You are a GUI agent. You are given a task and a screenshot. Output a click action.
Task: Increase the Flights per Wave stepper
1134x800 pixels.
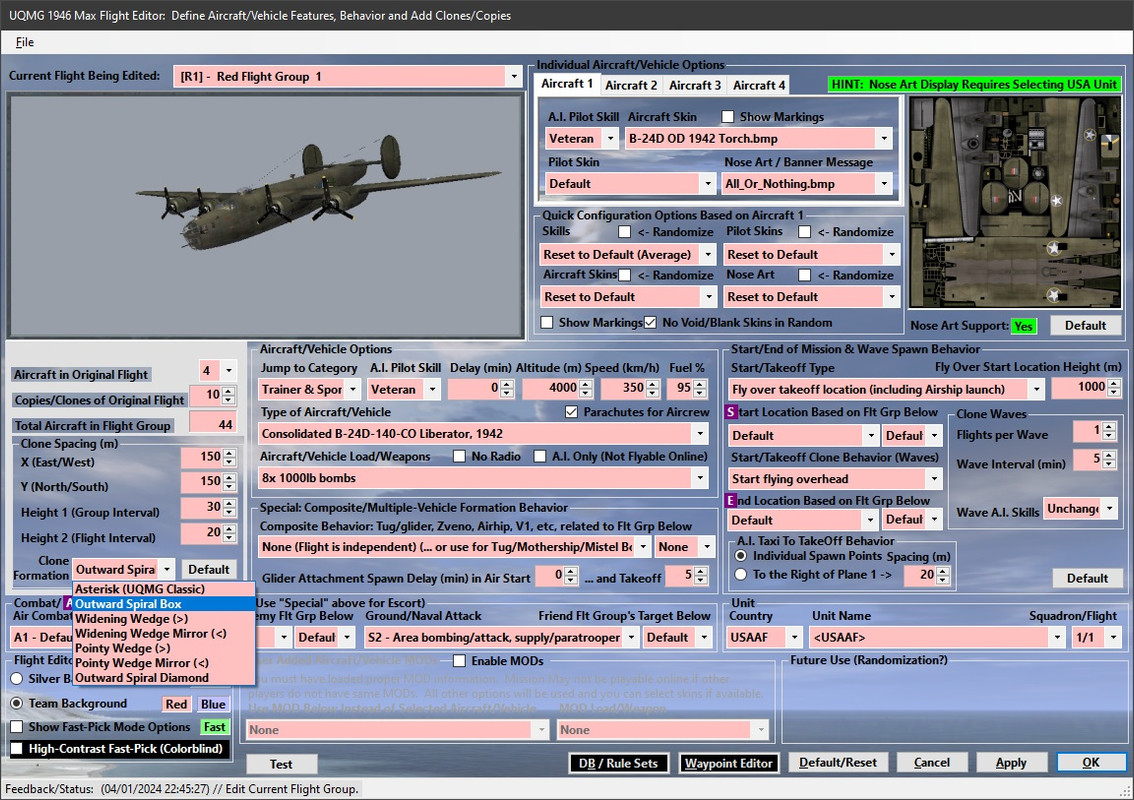(1110, 426)
